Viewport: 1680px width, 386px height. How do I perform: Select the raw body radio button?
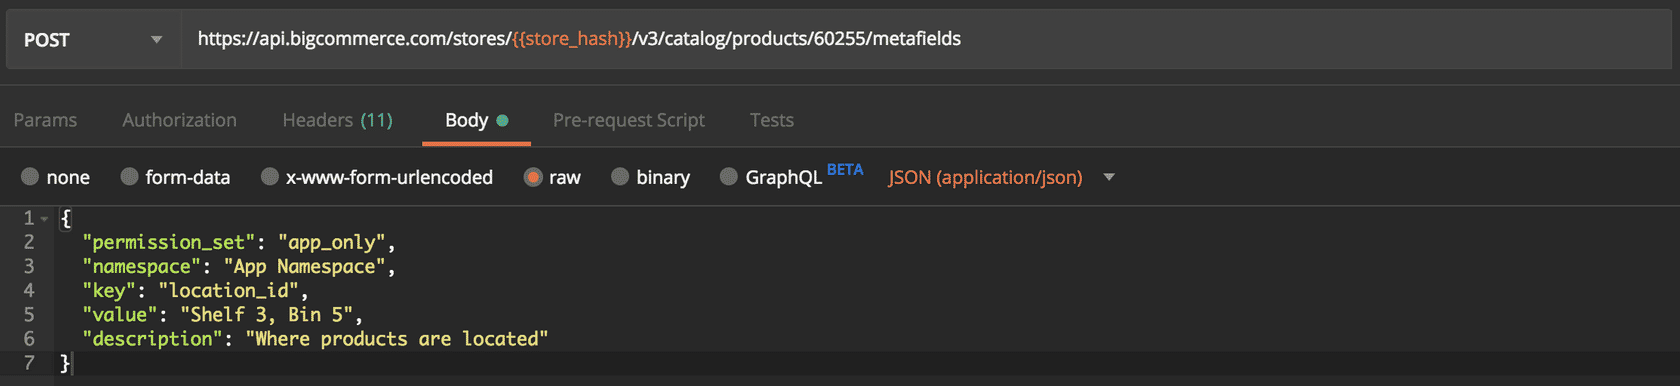point(533,177)
